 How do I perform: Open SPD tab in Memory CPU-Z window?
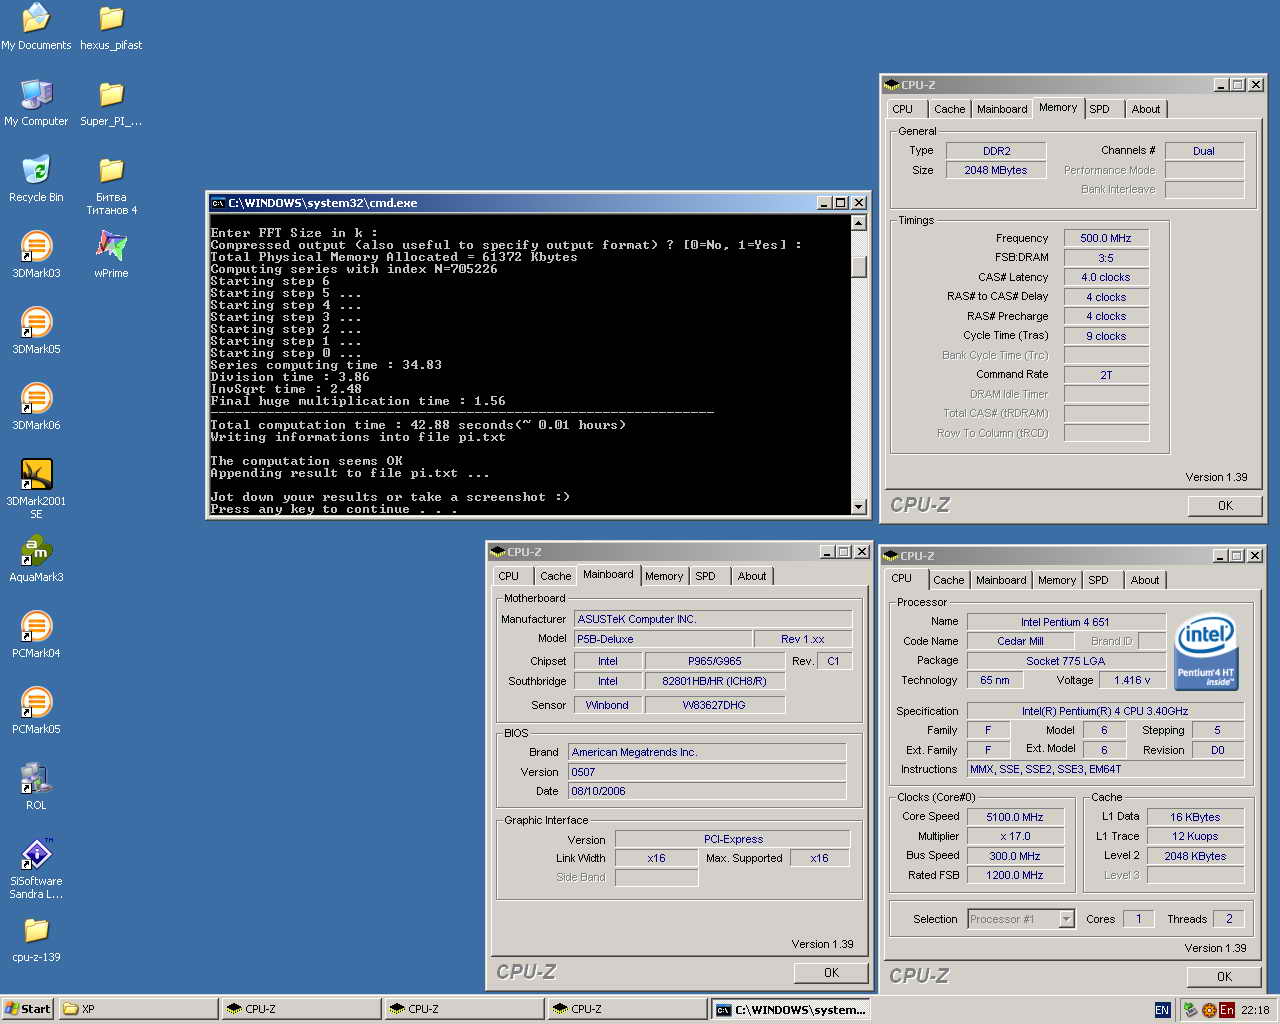click(1100, 109)
